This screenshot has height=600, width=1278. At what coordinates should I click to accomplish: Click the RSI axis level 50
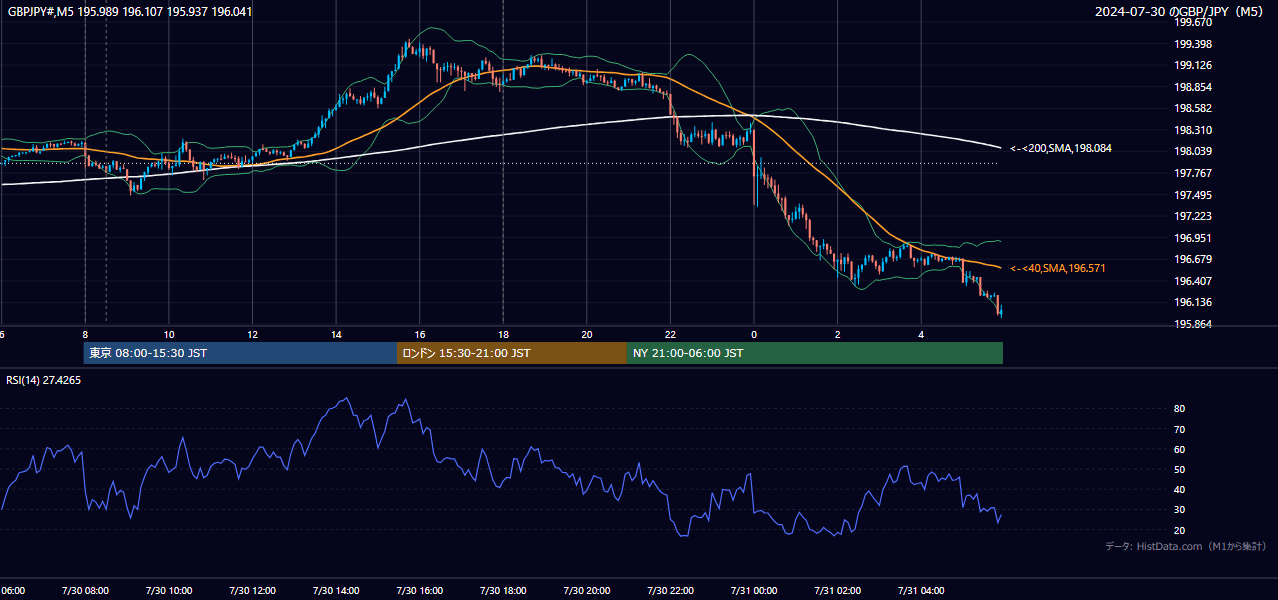tap(1179, 469)
